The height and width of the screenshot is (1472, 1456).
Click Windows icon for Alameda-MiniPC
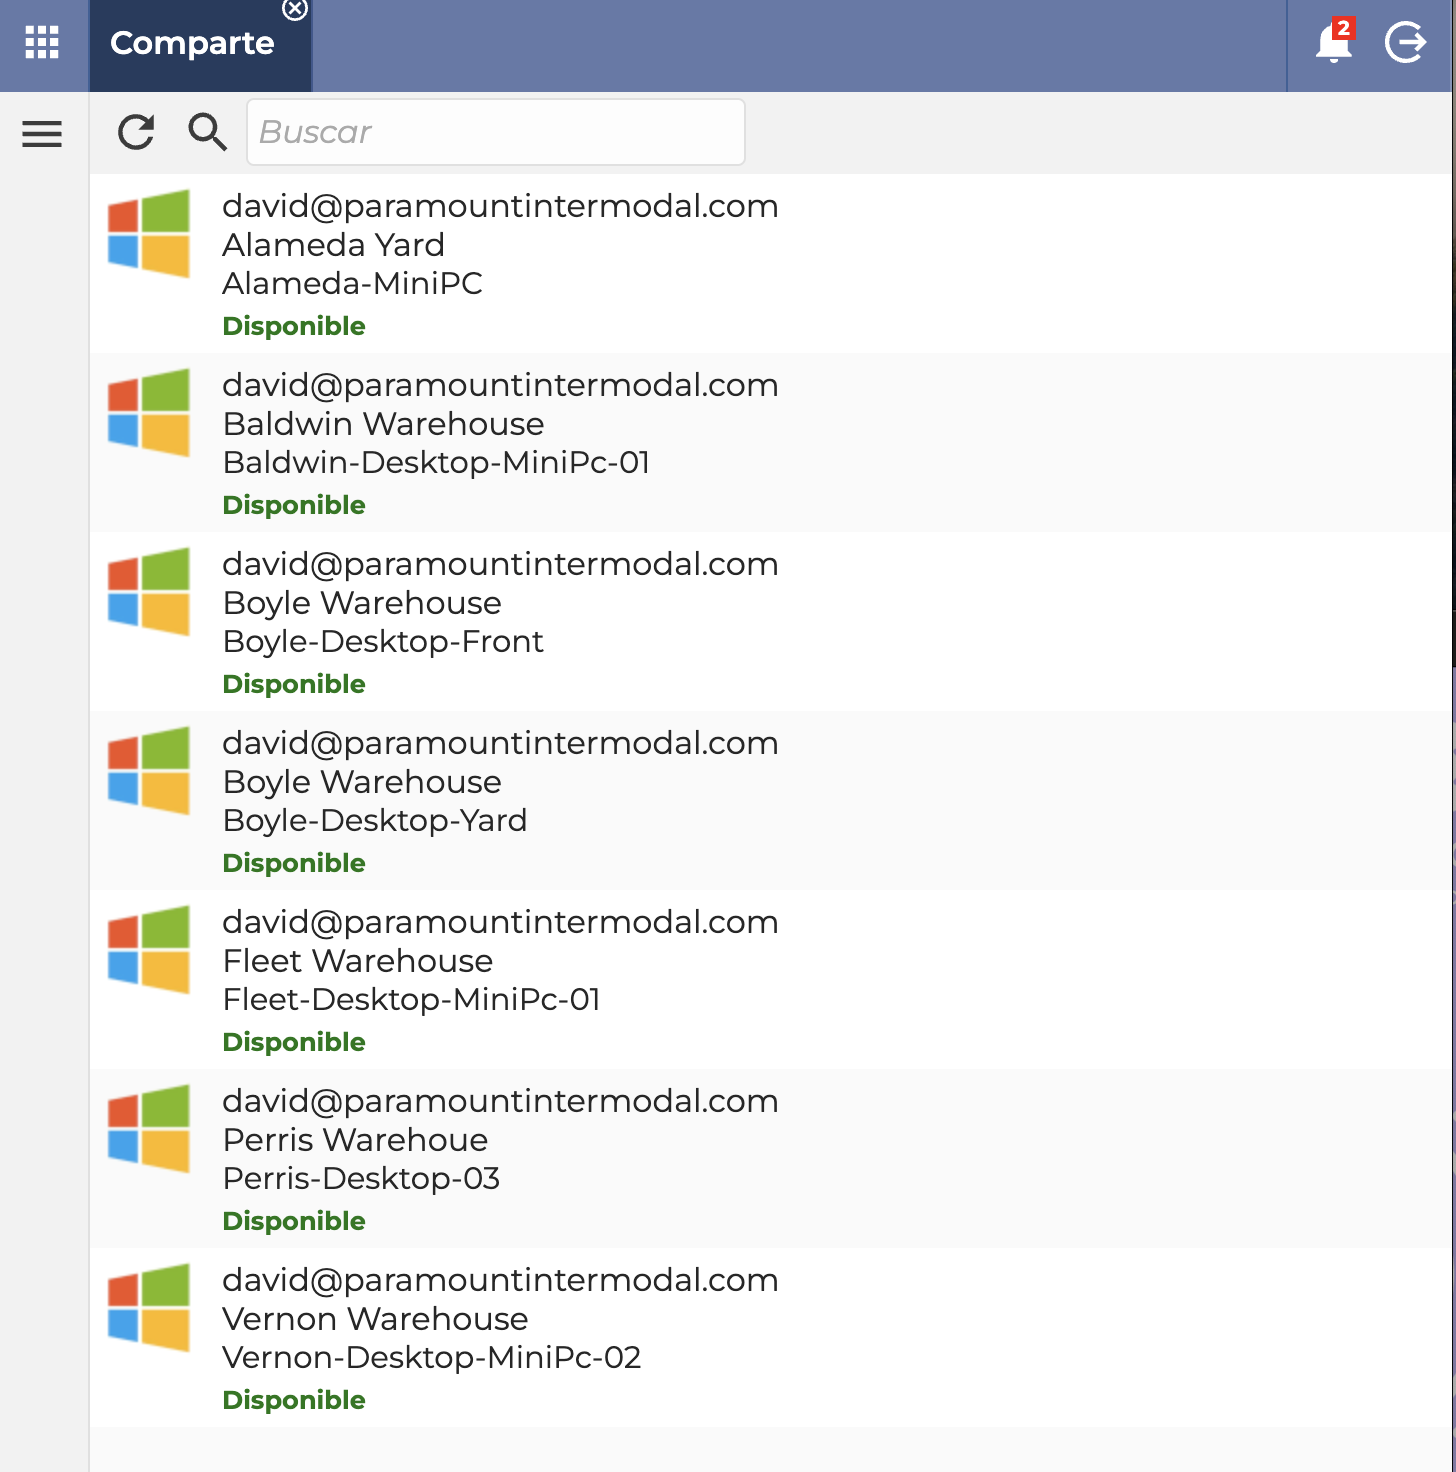[149, 233]
